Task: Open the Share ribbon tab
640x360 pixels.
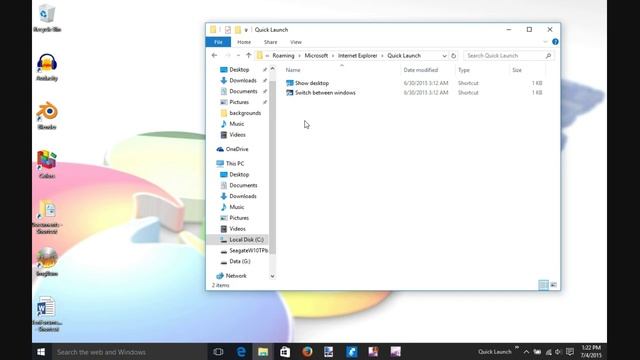Action: pyautogui.click(x=270, y=42)
